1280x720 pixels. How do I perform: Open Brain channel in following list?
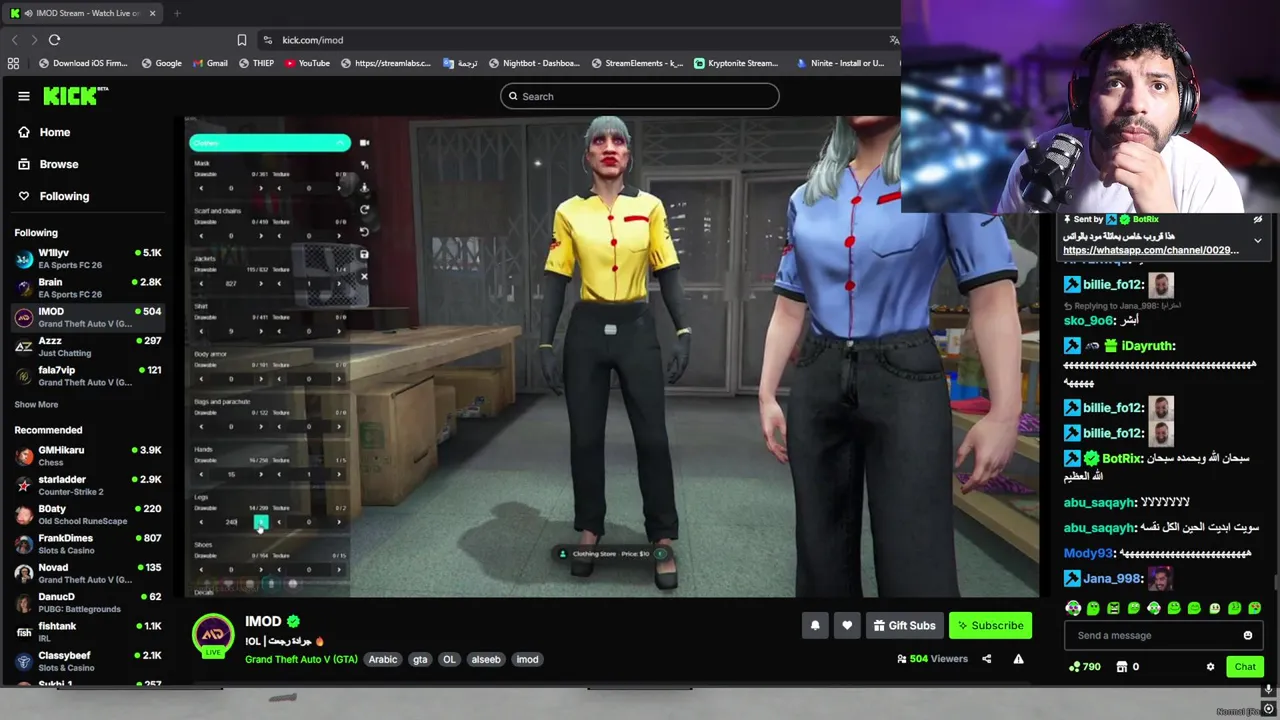tap(88, 288)
